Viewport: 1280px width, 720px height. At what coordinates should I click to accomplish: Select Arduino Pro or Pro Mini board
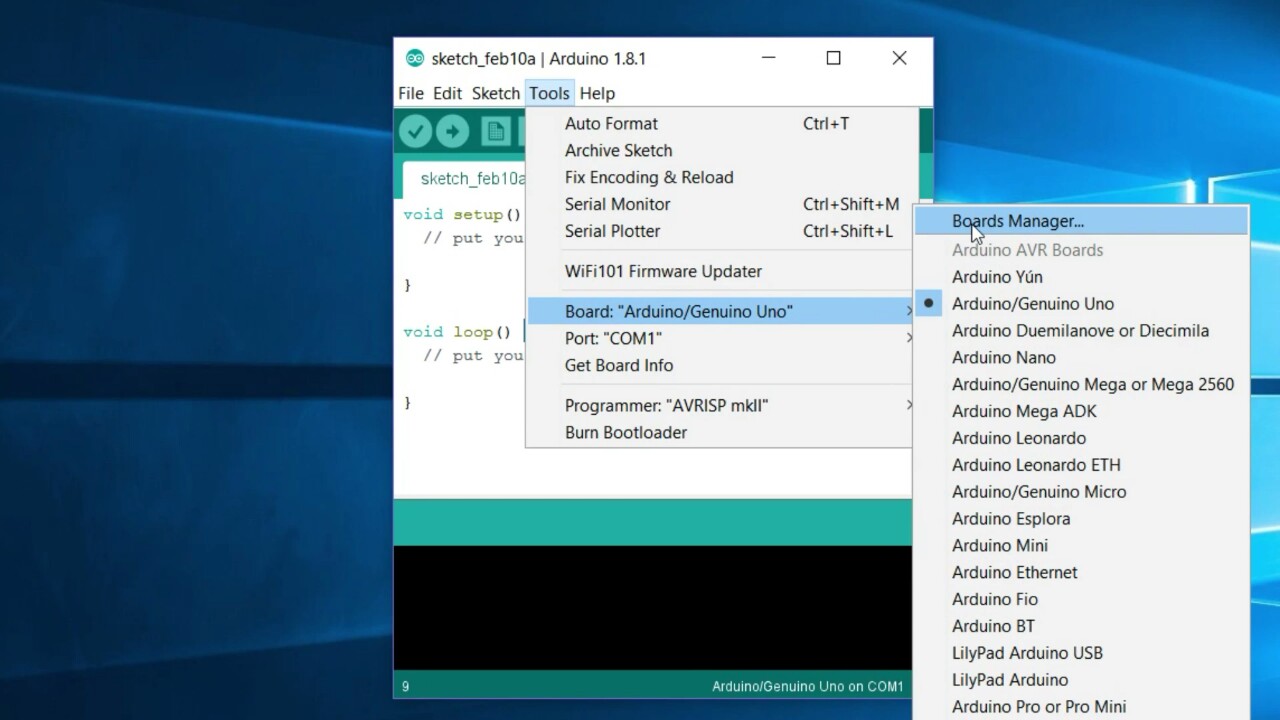pyautogui.click(x=1082, y=707)
